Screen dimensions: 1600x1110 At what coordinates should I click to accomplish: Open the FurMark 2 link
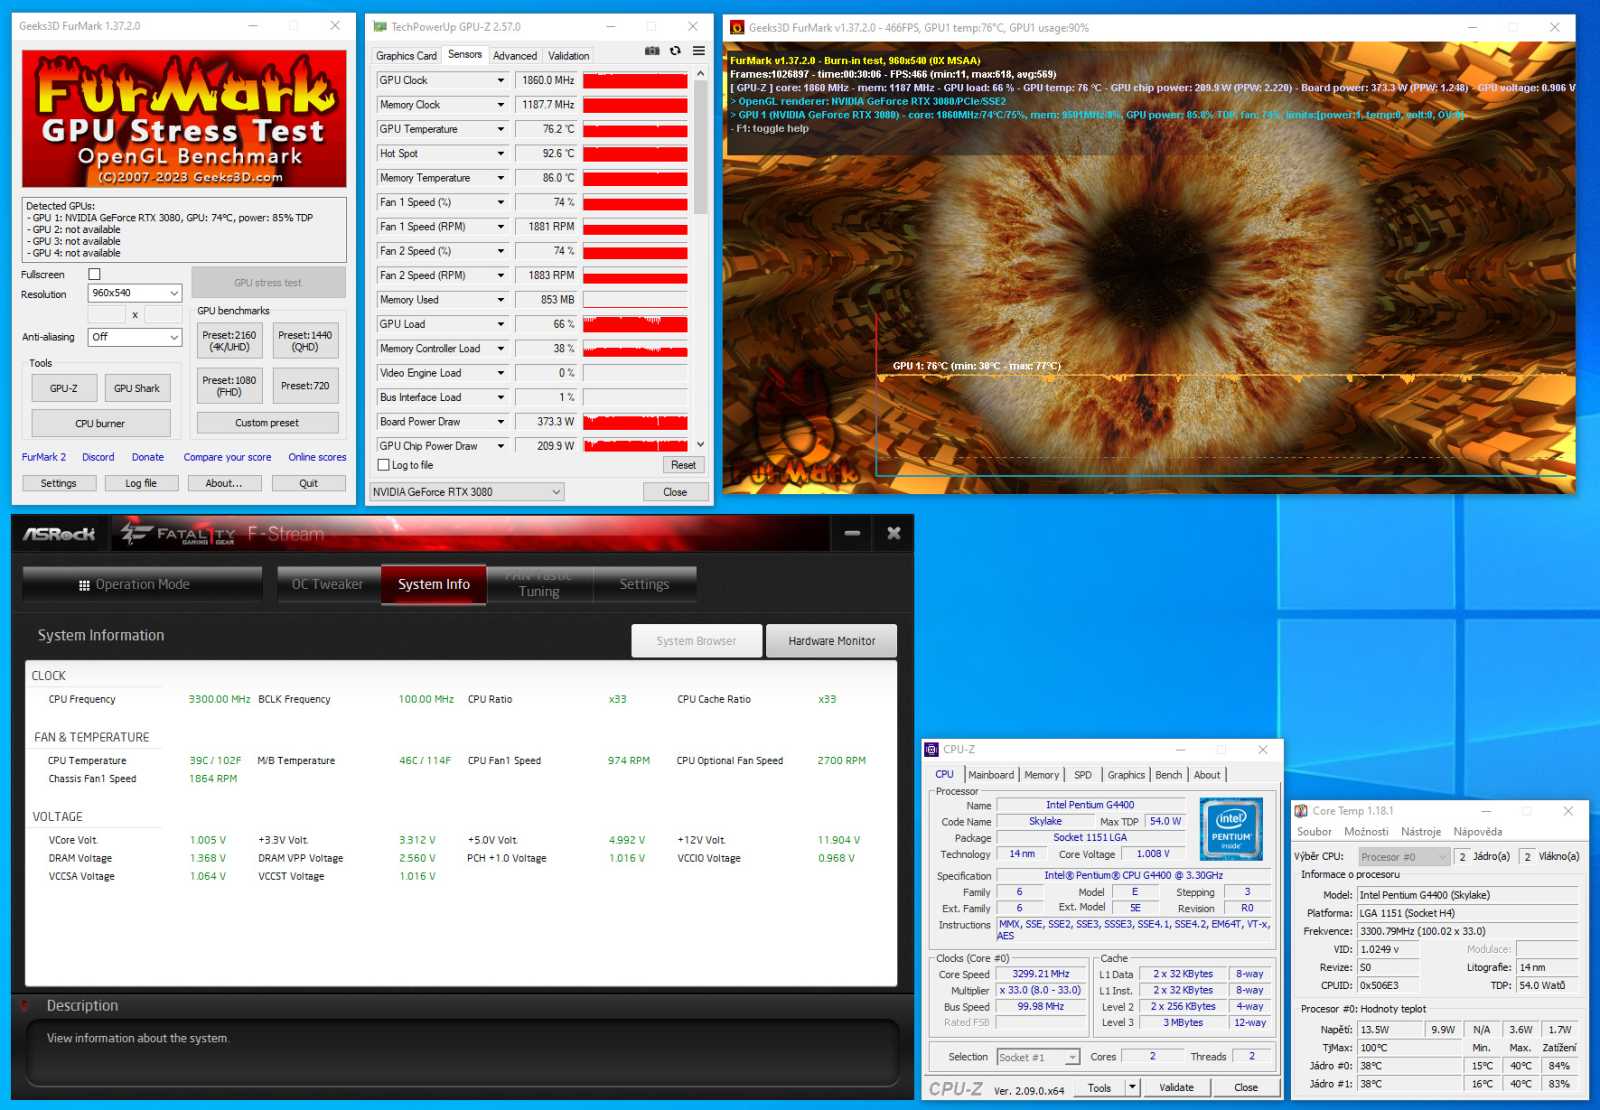click(44, 457)
